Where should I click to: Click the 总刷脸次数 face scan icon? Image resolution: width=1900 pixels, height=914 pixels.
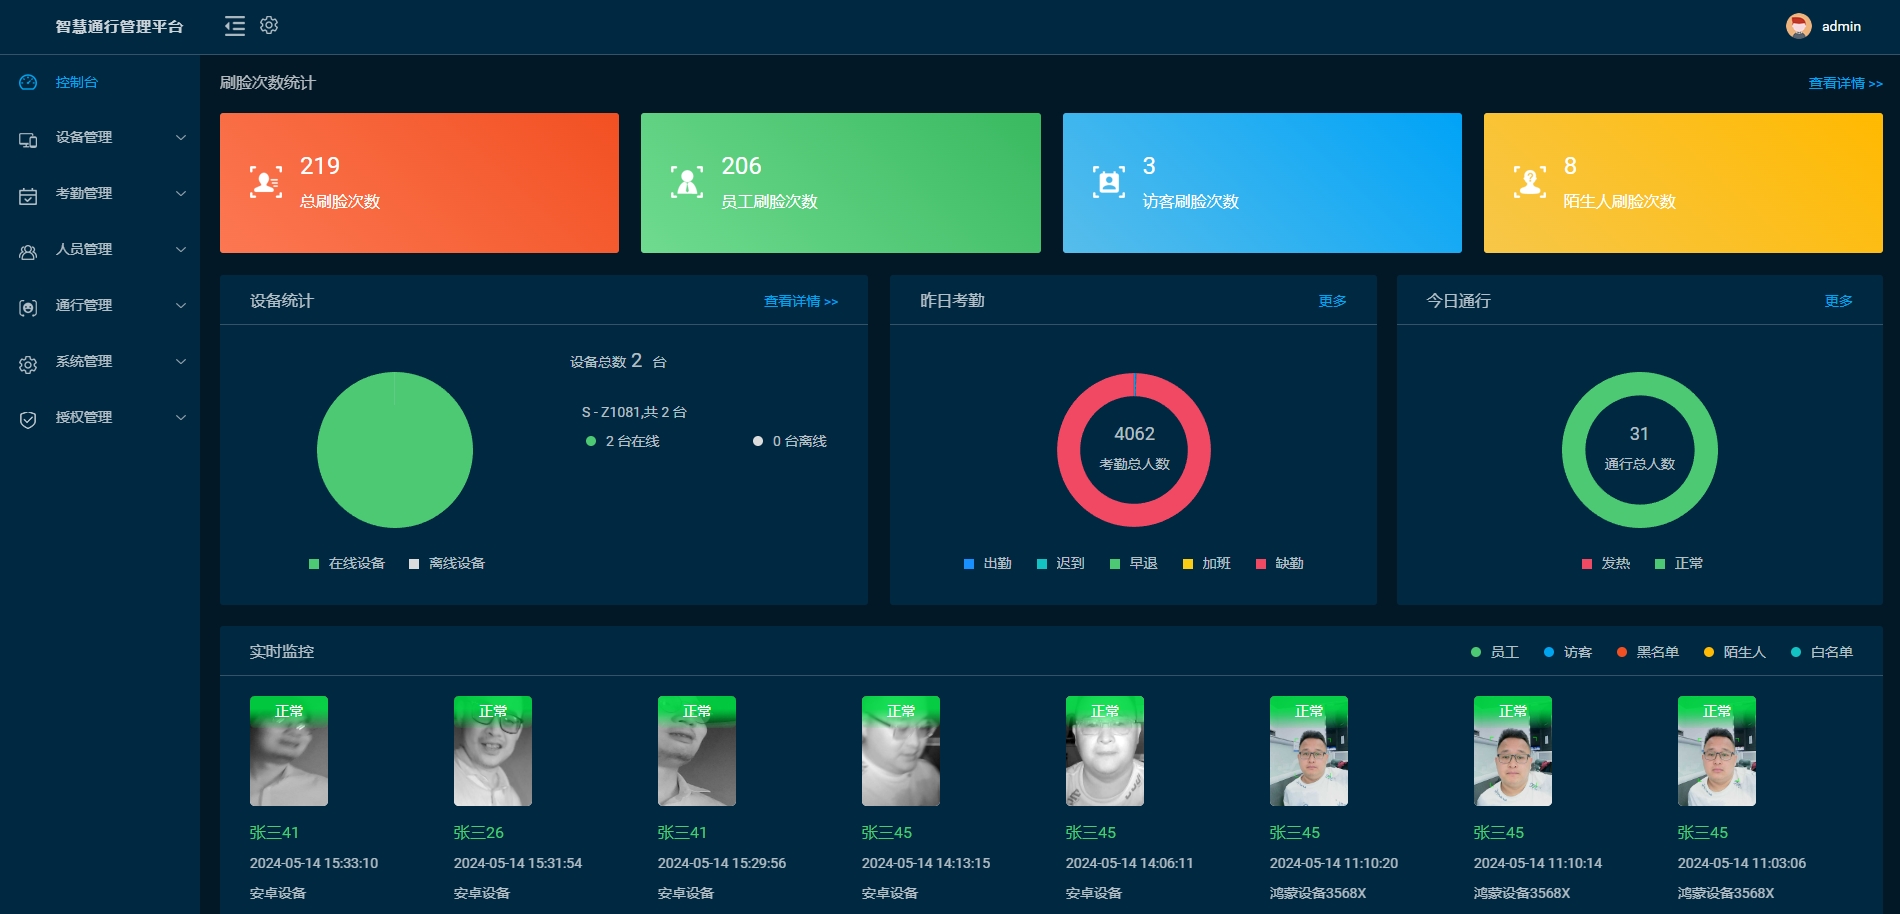265,182
